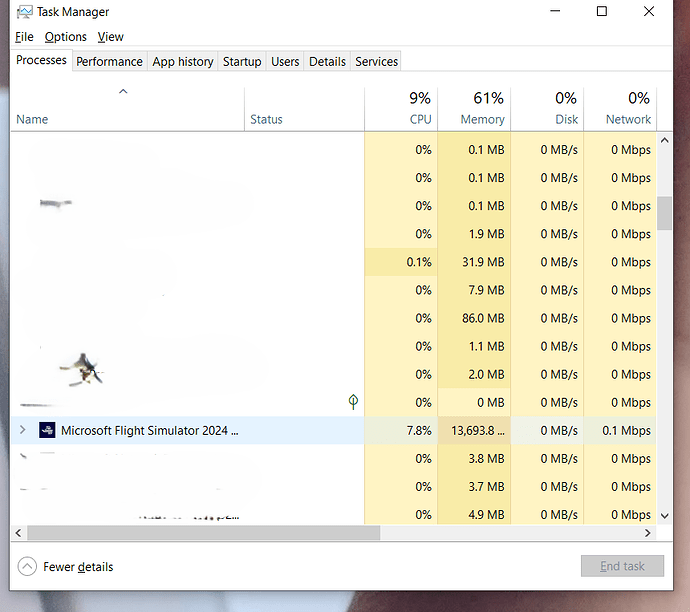690x612 pixels.
Task: Select the Microsoft Flight Simulator 2024 process name
Action: click(150, 430)
